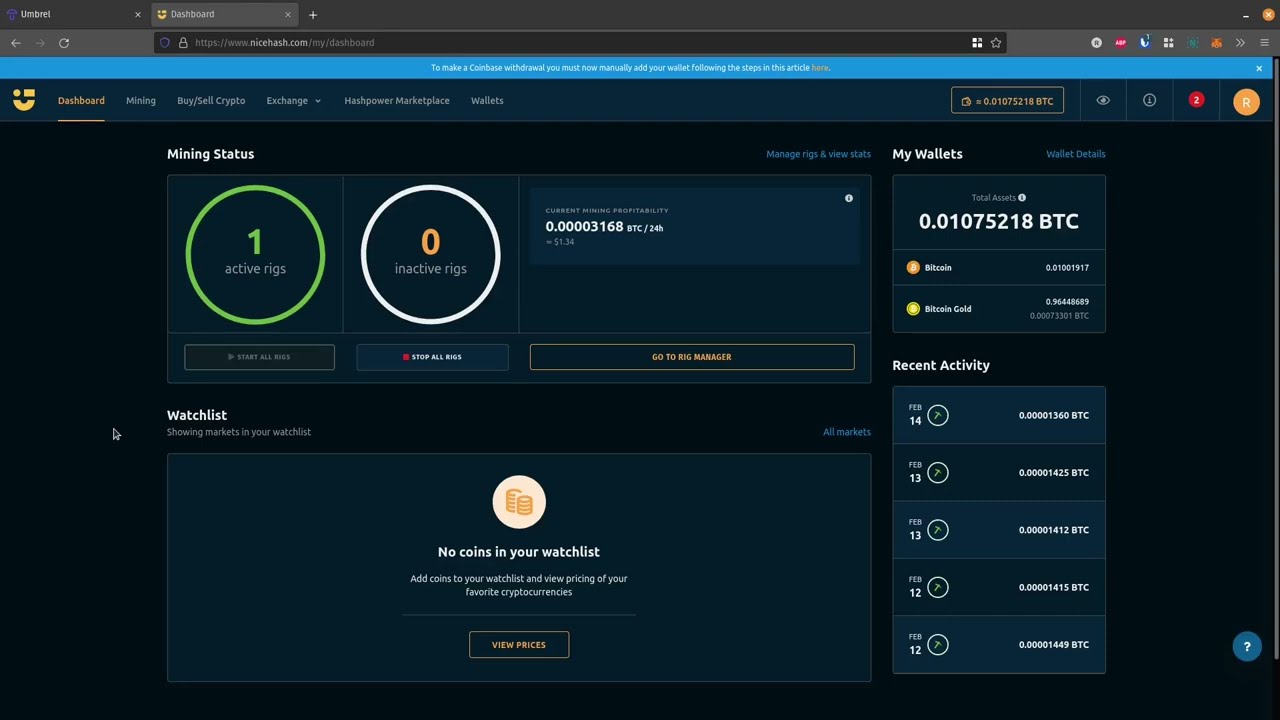Click the page vertical scrollbar
The width and height of the screenshot is (1280, 720).
point(1276,360)
